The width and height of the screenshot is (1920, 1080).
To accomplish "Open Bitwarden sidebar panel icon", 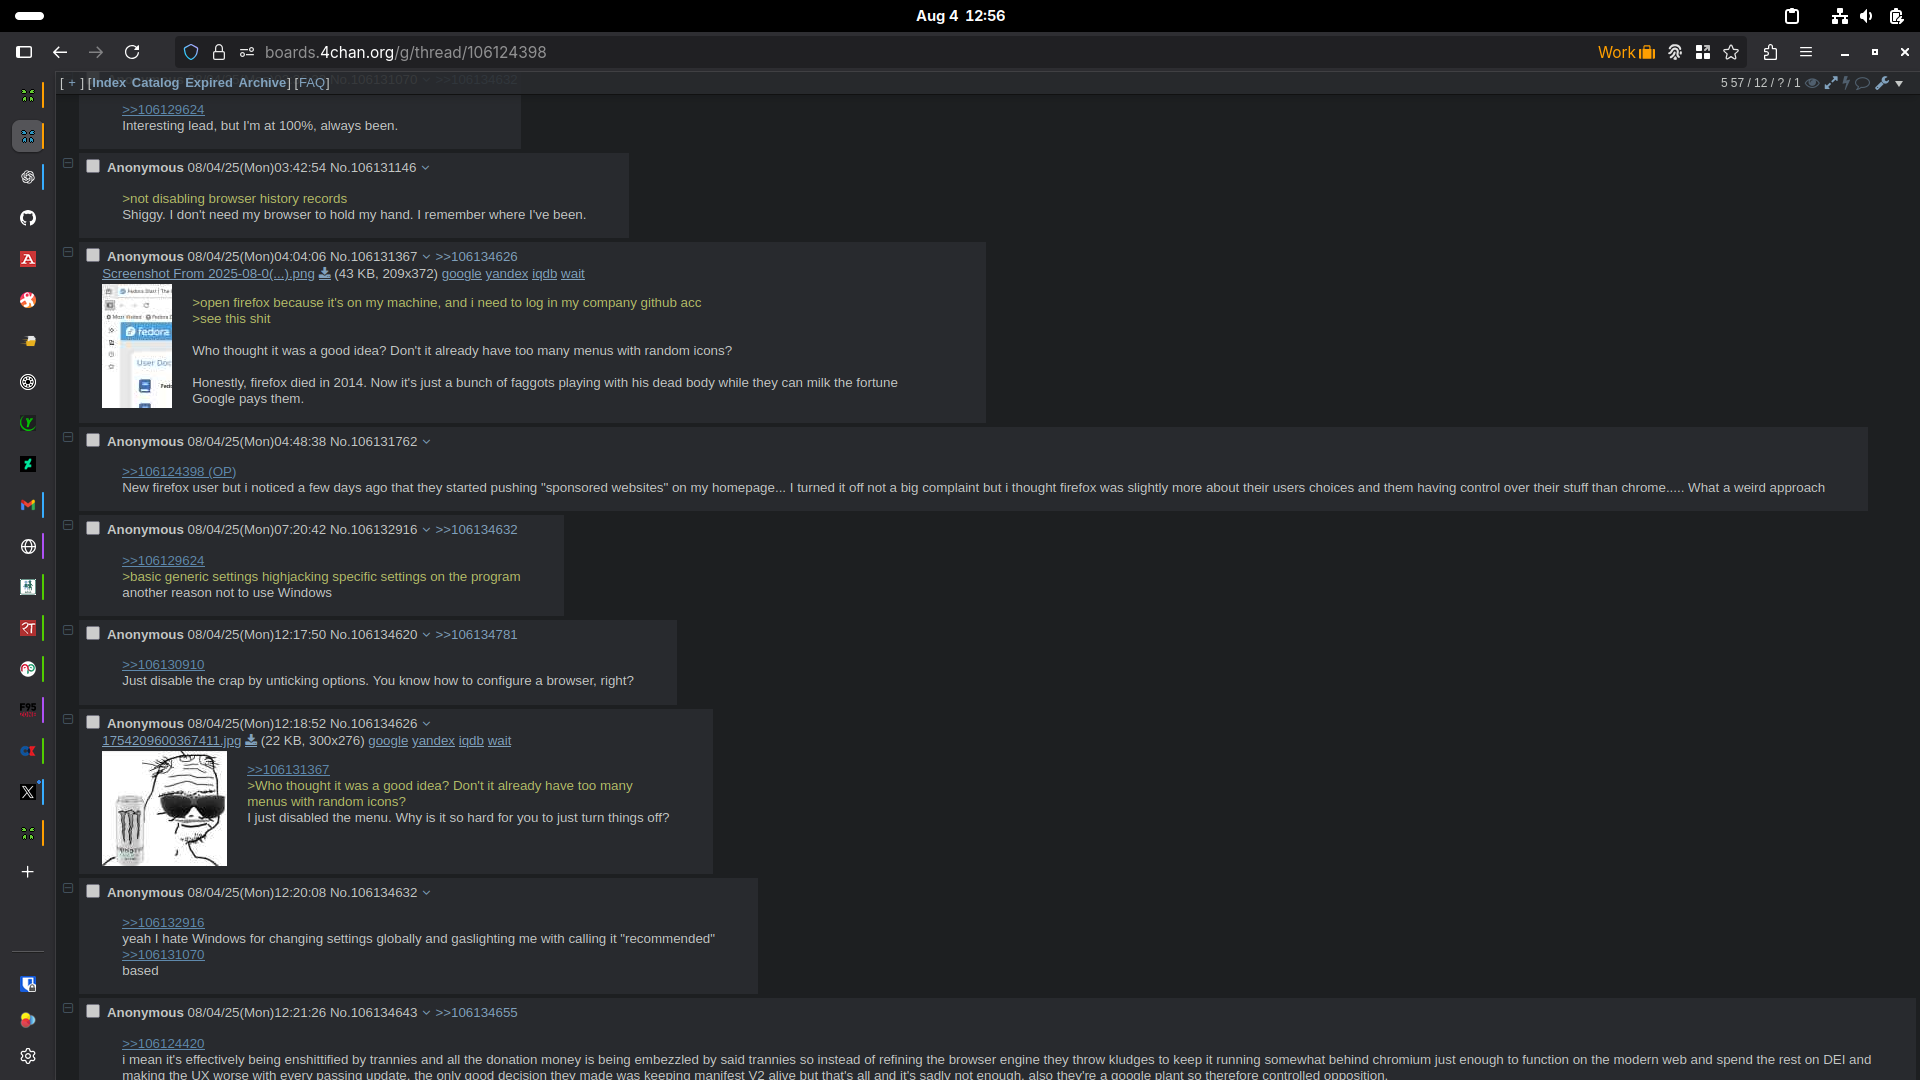I will 28,984.
